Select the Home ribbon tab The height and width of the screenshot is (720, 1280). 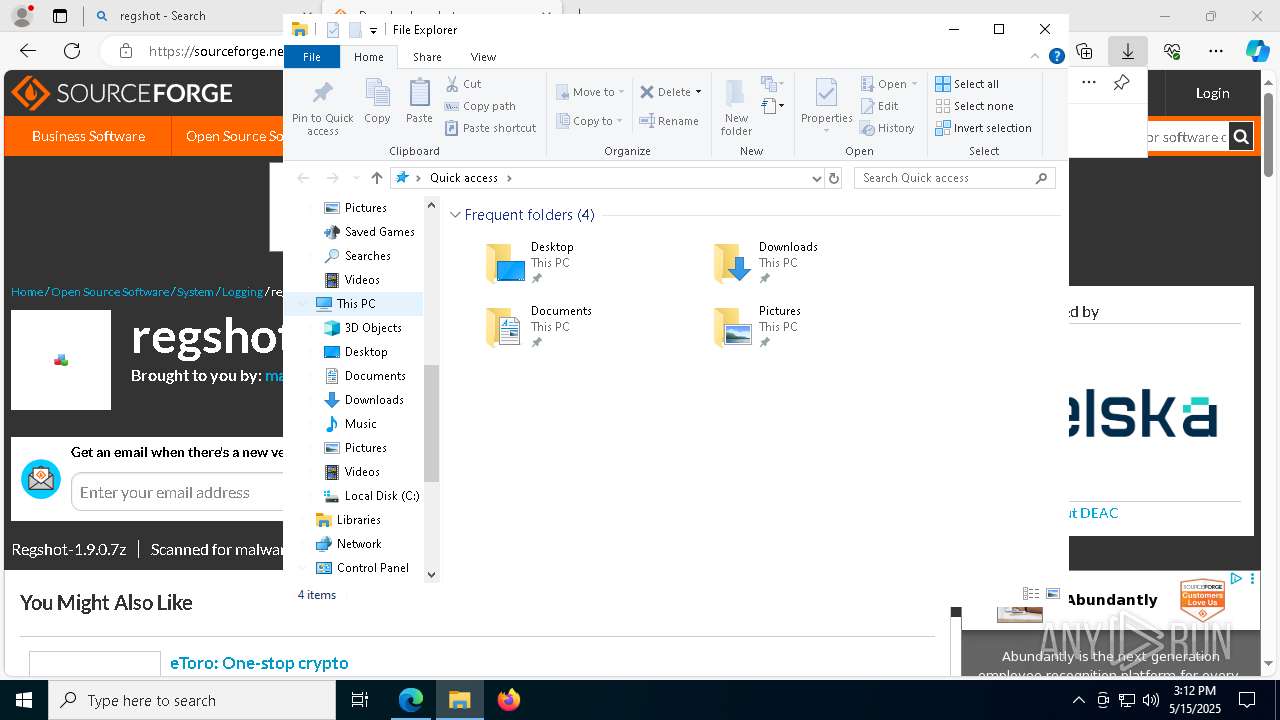(x=368, y=57)
